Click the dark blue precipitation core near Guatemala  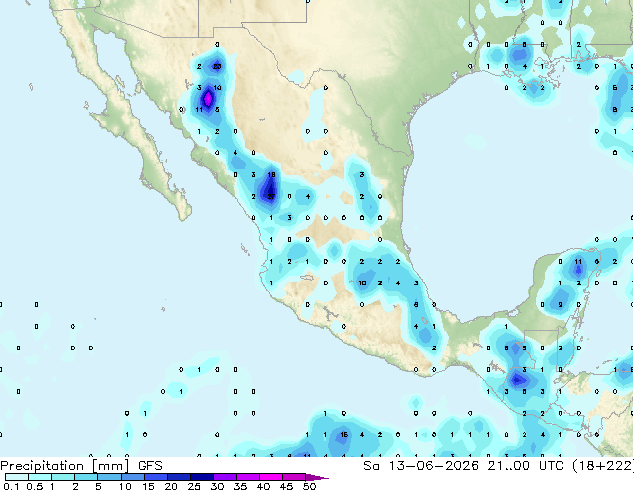(x=517, y=380)
